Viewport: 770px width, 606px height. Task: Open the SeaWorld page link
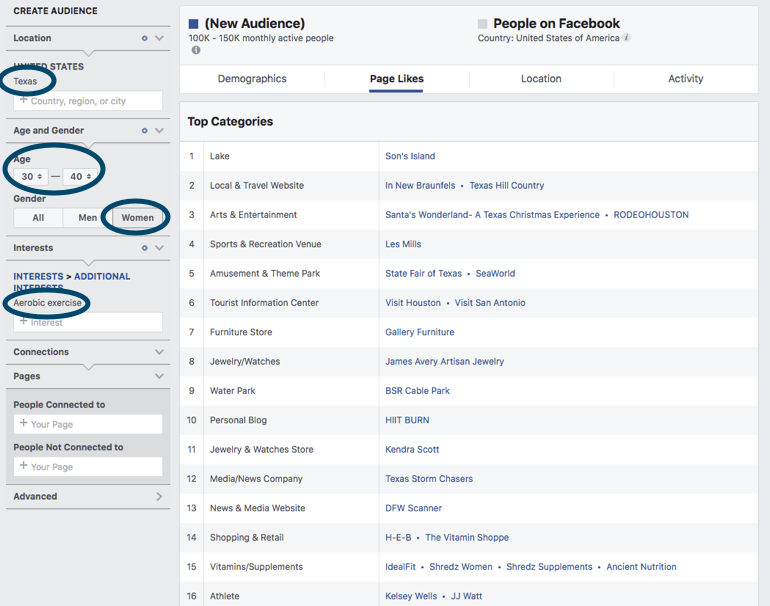tap(495, 274)
